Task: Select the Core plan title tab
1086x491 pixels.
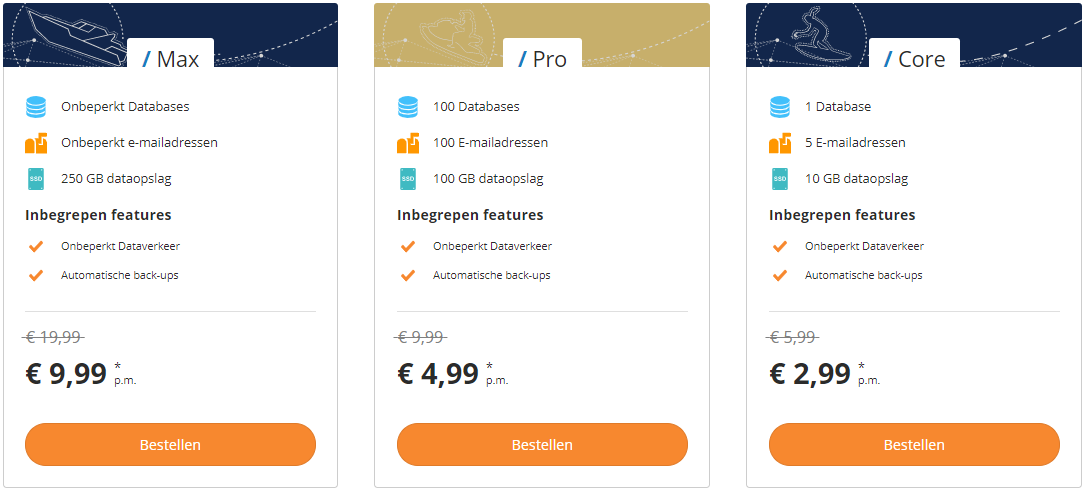Action: [914, 59]
